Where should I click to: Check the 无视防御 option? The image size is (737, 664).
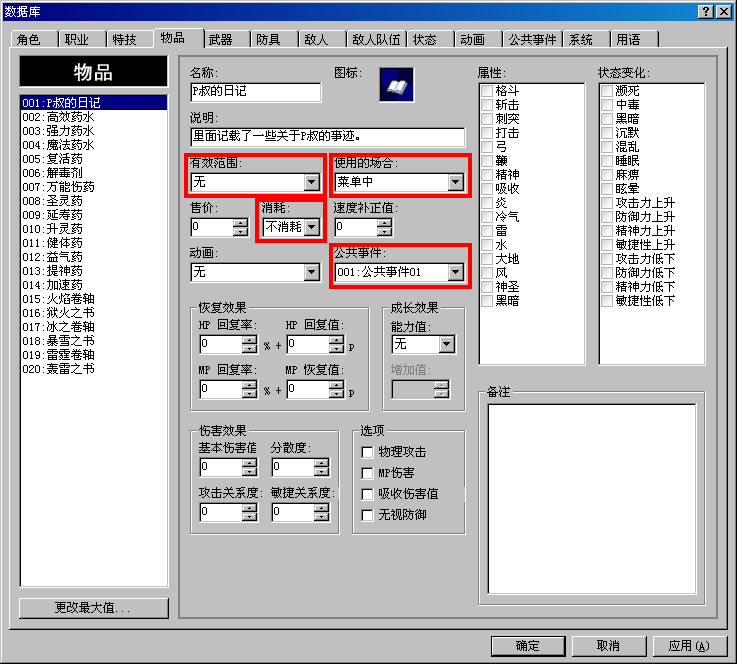367,515
